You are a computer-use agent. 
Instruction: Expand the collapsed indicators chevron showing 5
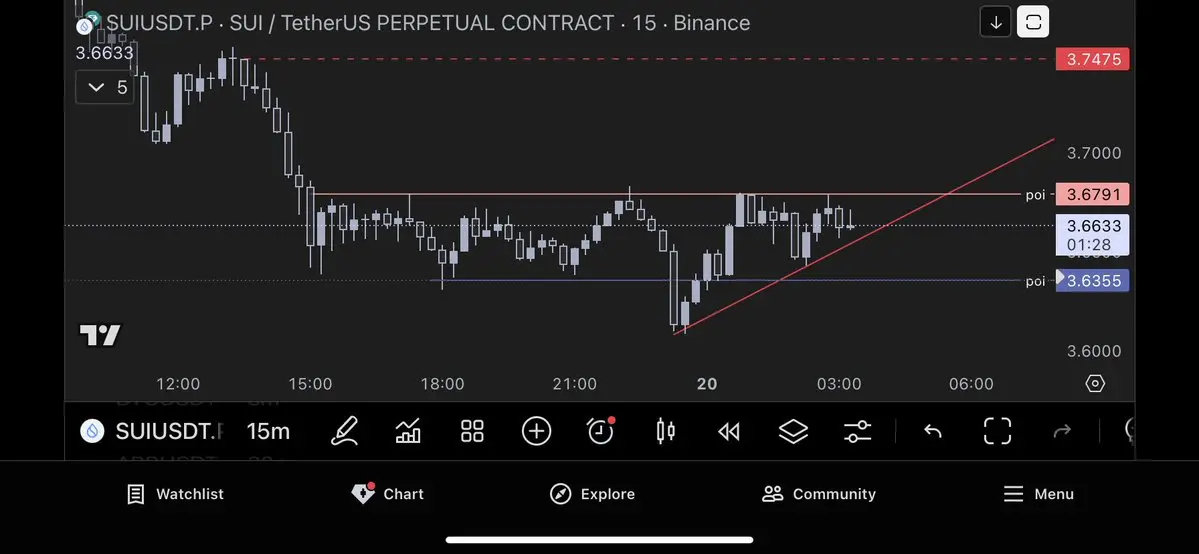coord(107,87)
